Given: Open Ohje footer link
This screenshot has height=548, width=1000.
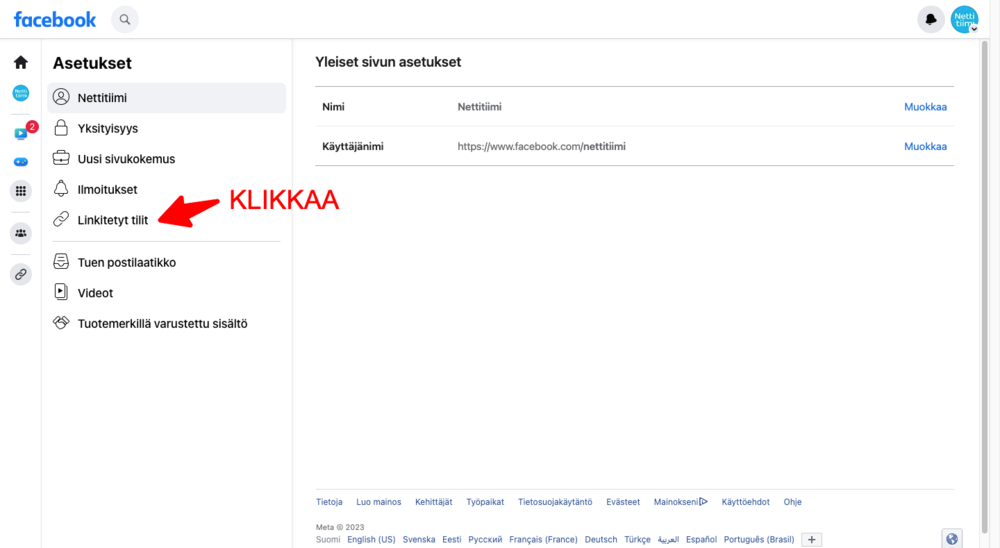Looking at the screenshot, I should tap(793, 502).
